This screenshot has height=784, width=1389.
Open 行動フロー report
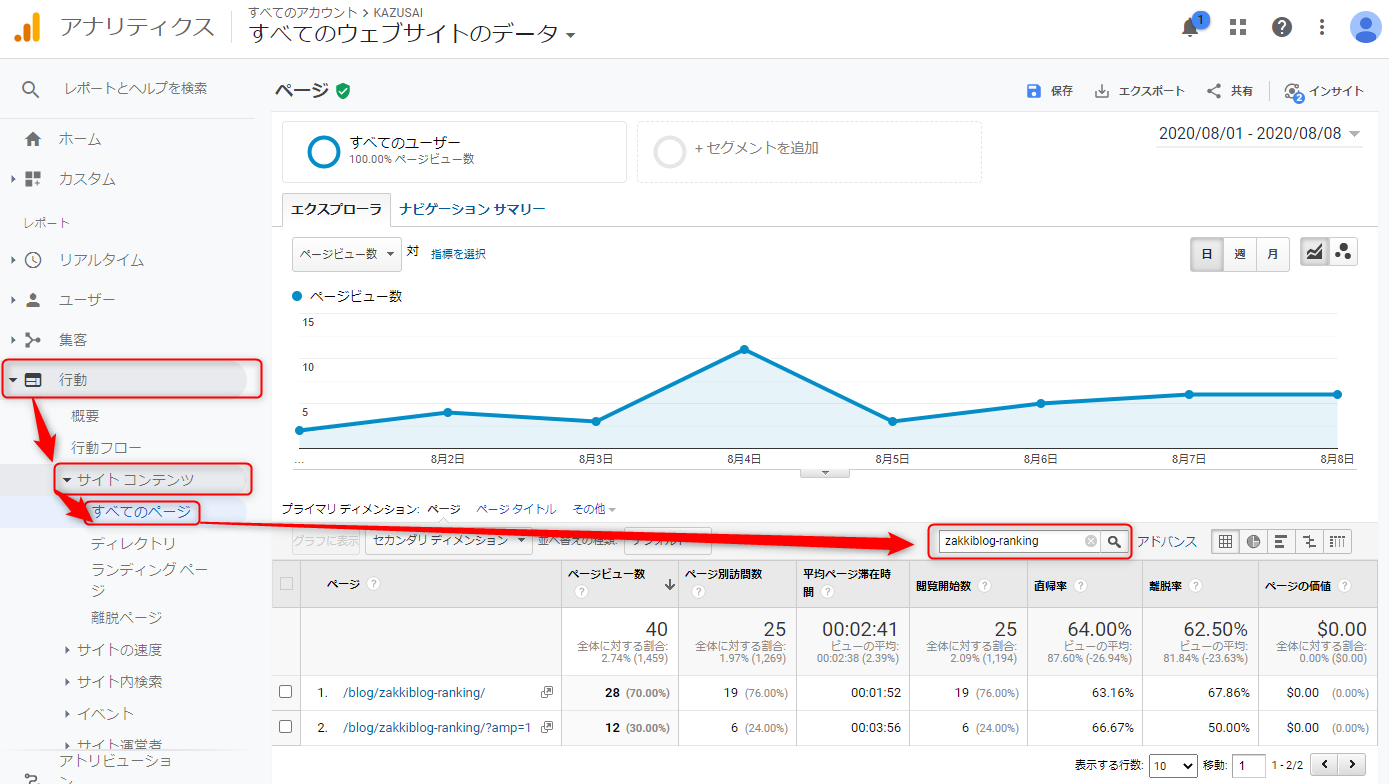pyautogui.click(x=106, y=448)
